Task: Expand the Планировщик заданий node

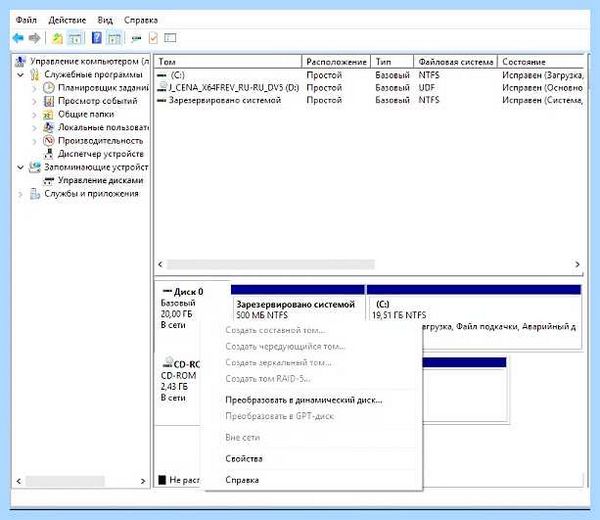Action: click(34, 88)
